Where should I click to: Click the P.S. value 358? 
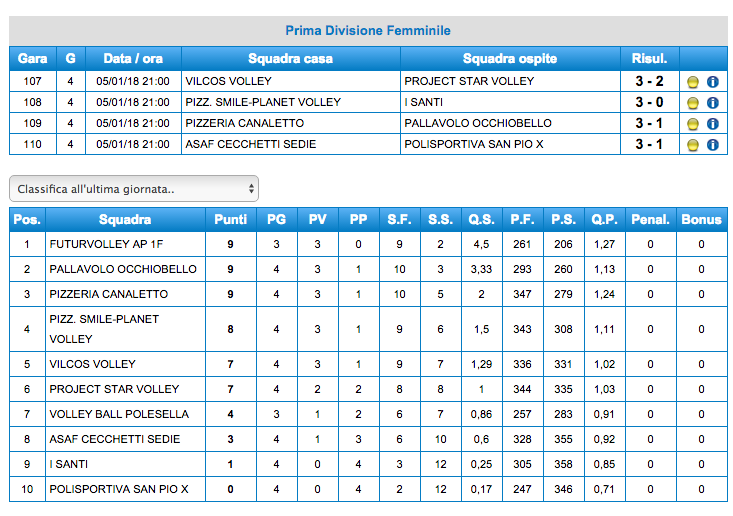[563, 465]
